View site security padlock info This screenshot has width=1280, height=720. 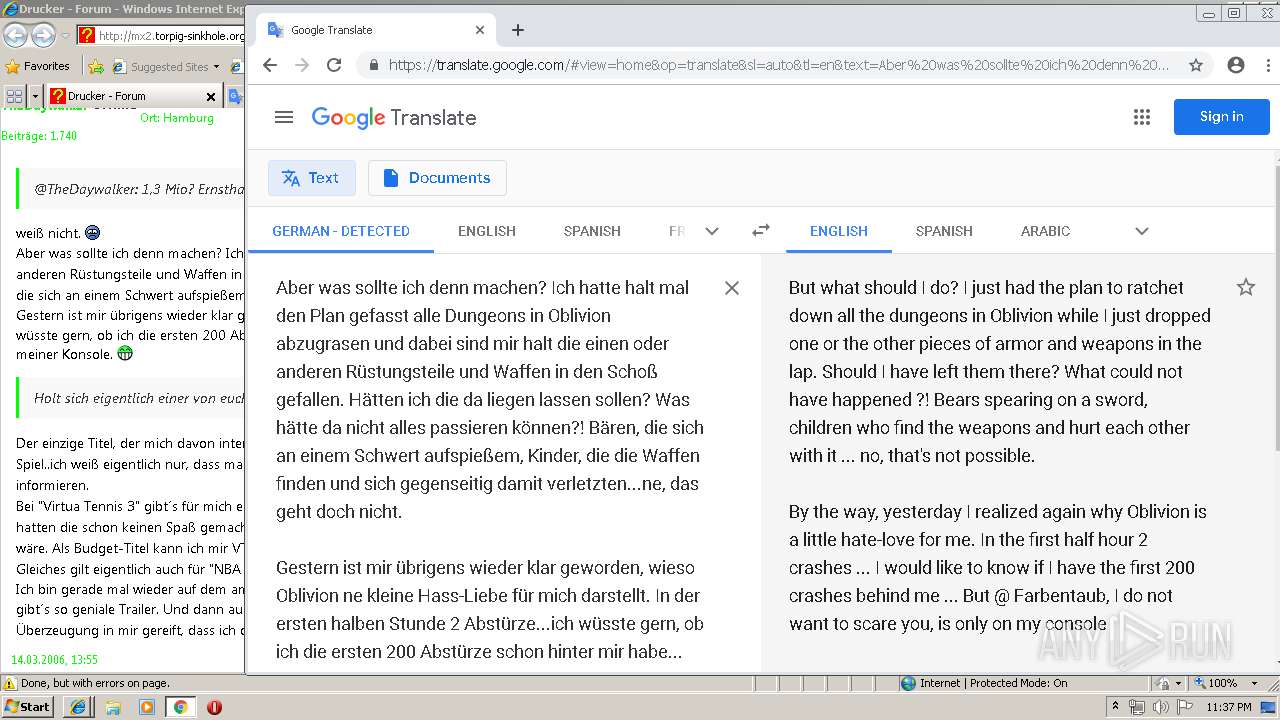374,65
